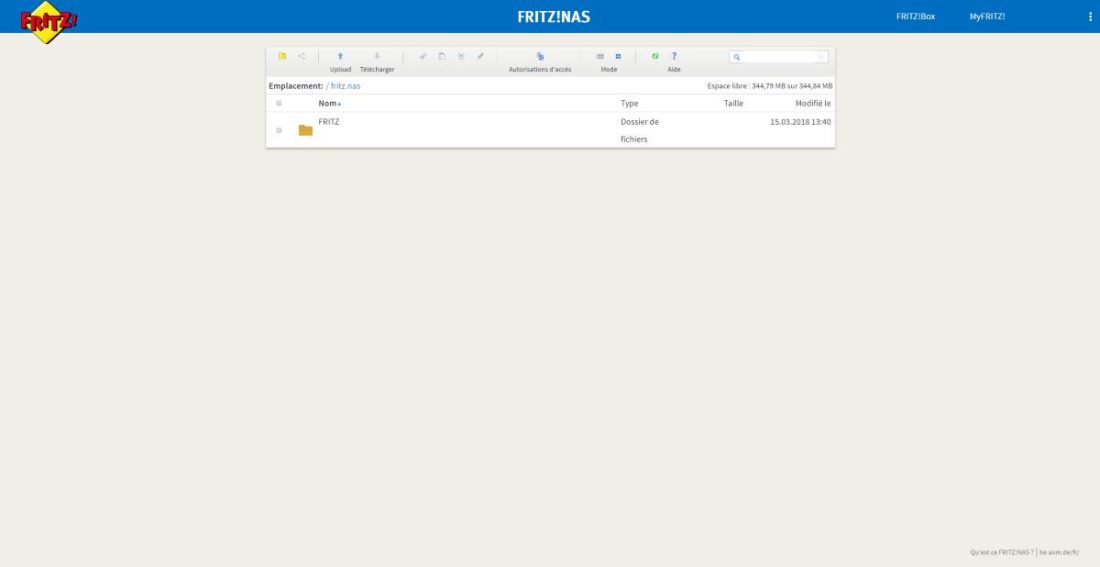The height and width of the screenshot is (567, 1100).
Task: Open help with question mark icon
Action: (x=674, y=56)
